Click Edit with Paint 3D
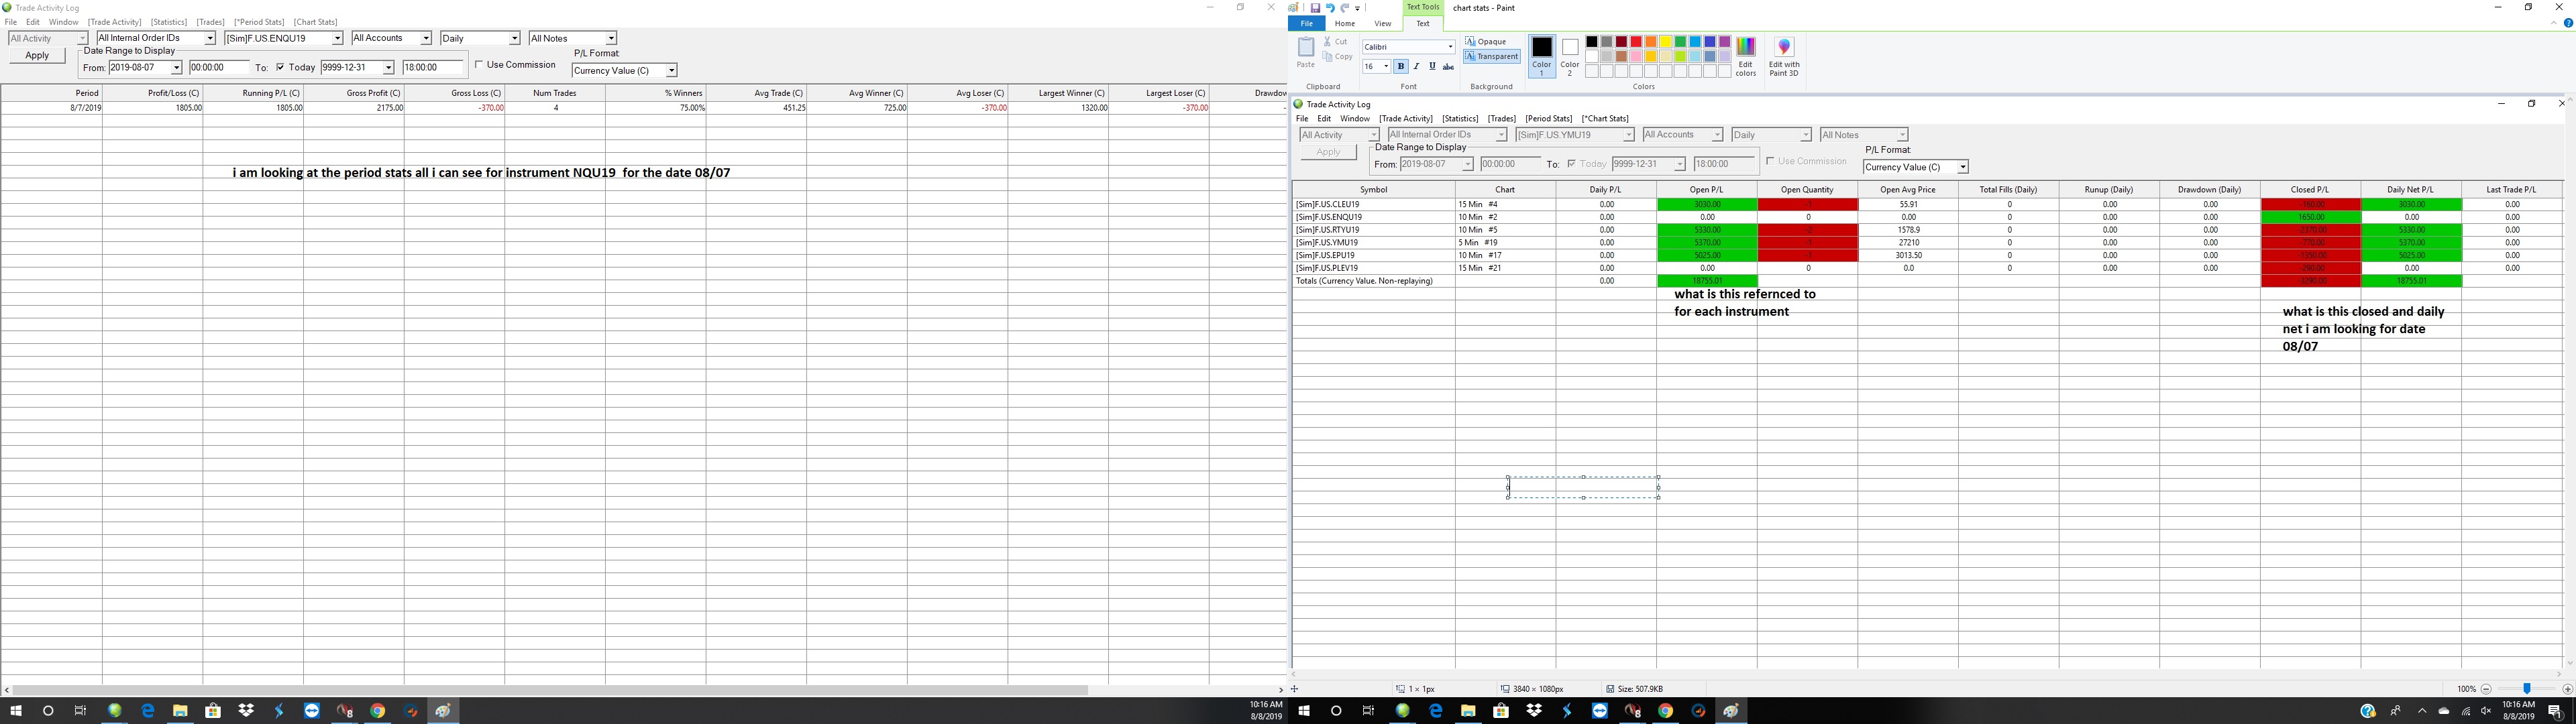The image size is (2576, 724). [x=1783, y=55]
